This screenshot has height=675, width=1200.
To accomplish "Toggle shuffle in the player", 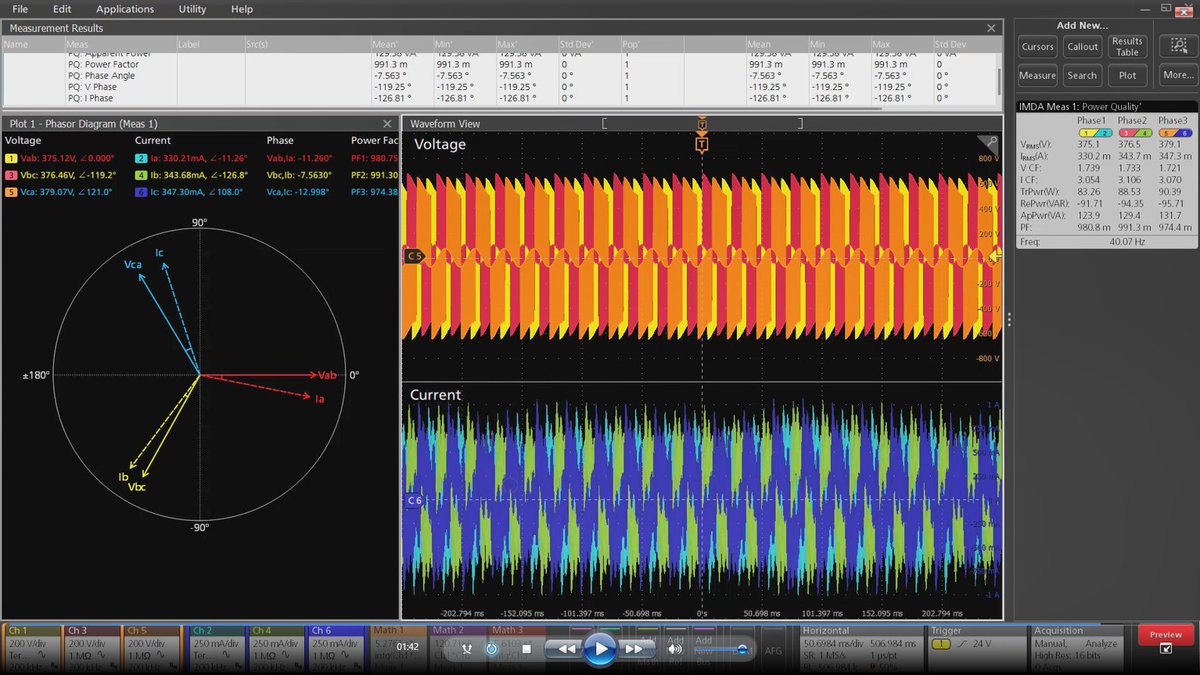I will tap(467, 649).
